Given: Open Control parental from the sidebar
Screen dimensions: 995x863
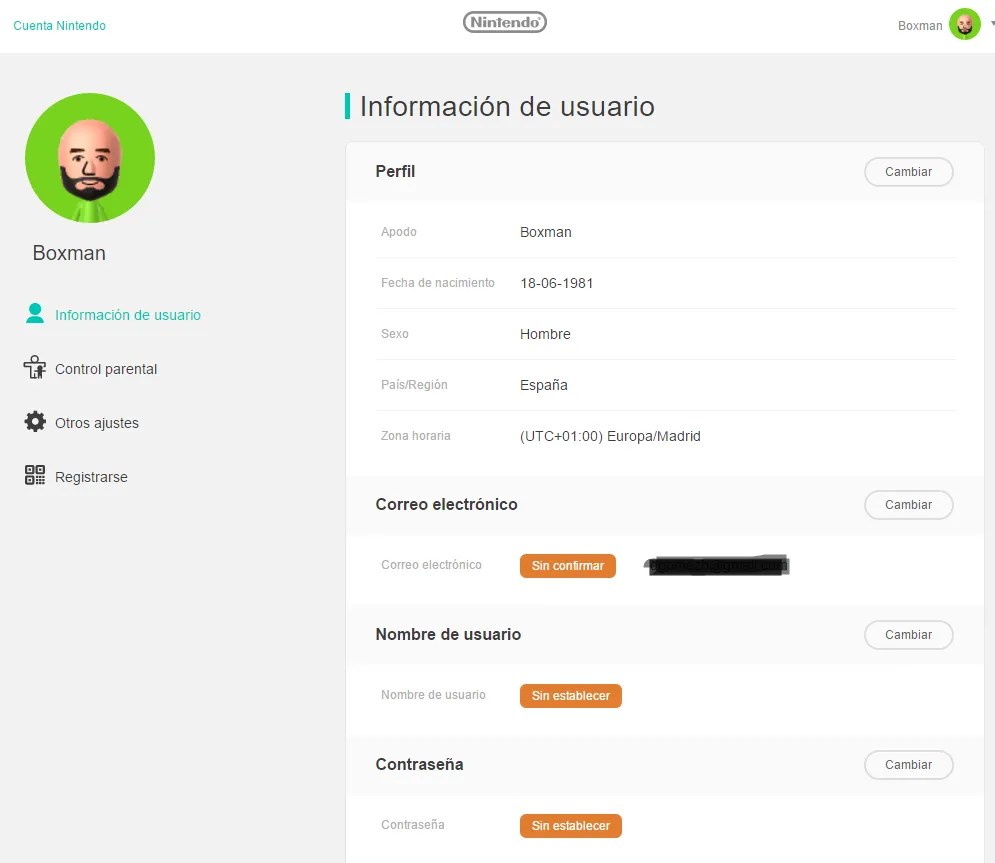Looking at the screenshot, I should [104, 368].
